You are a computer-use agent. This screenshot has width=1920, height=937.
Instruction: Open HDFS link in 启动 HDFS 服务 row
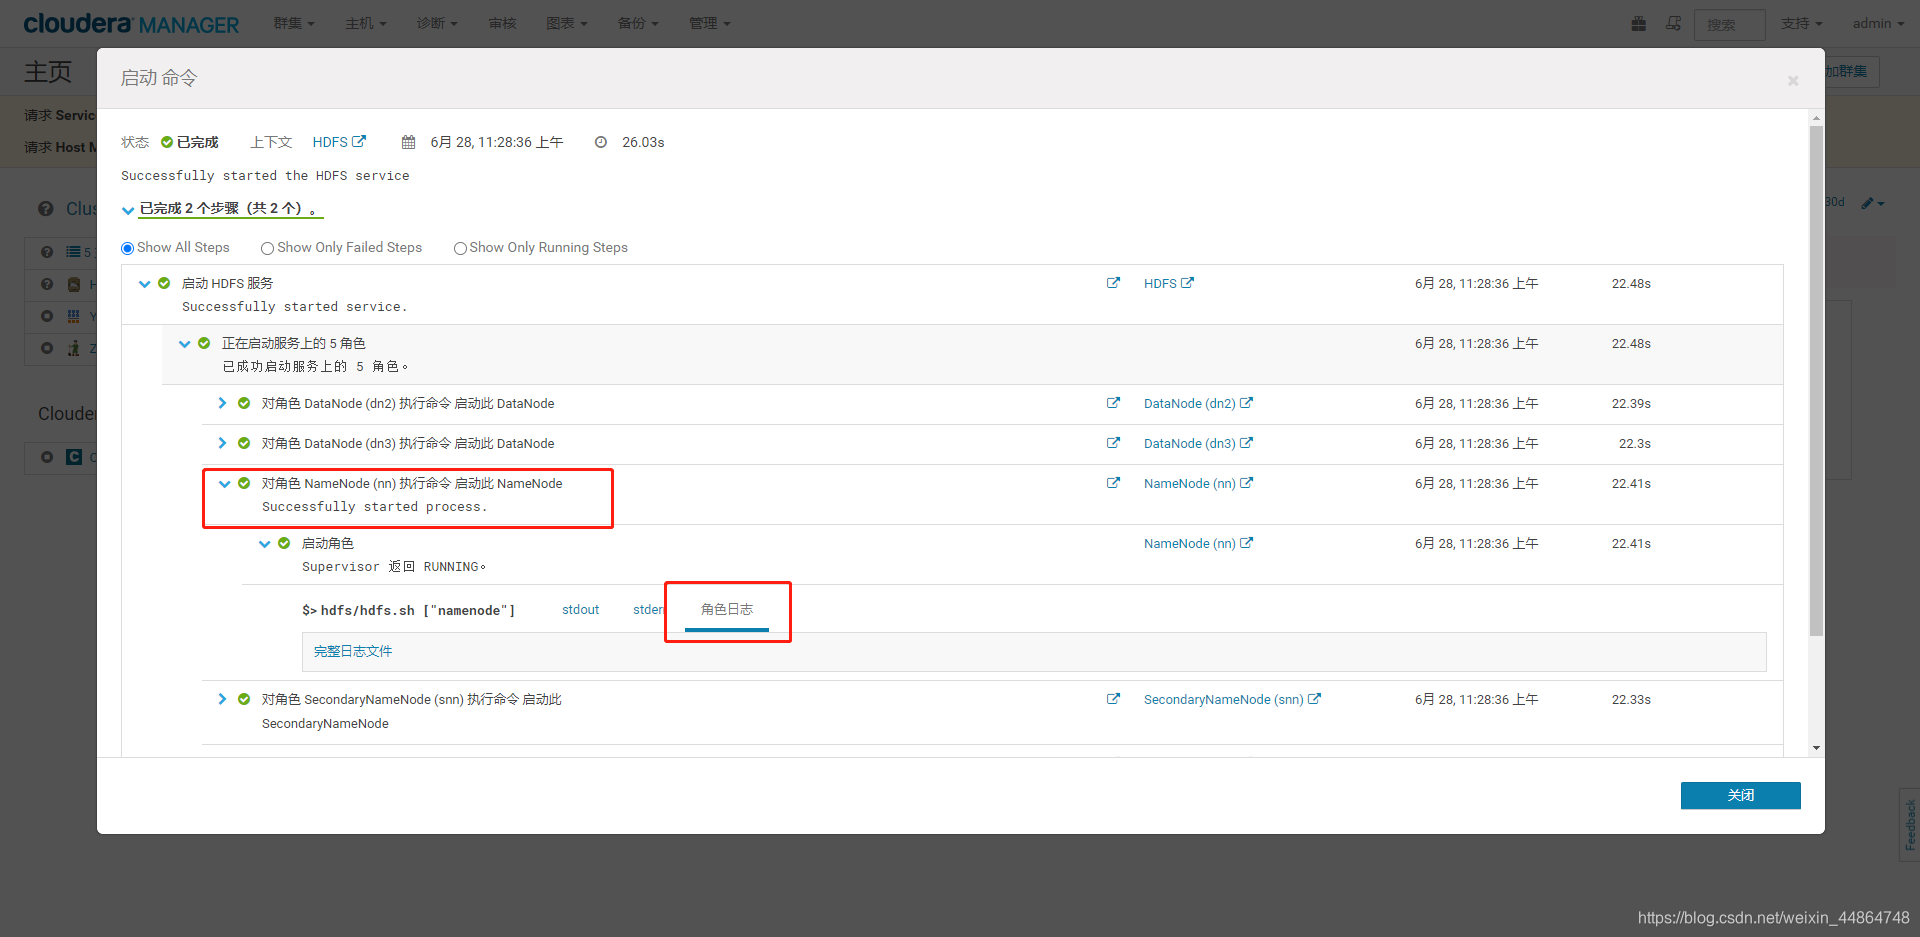[1160, 283]
